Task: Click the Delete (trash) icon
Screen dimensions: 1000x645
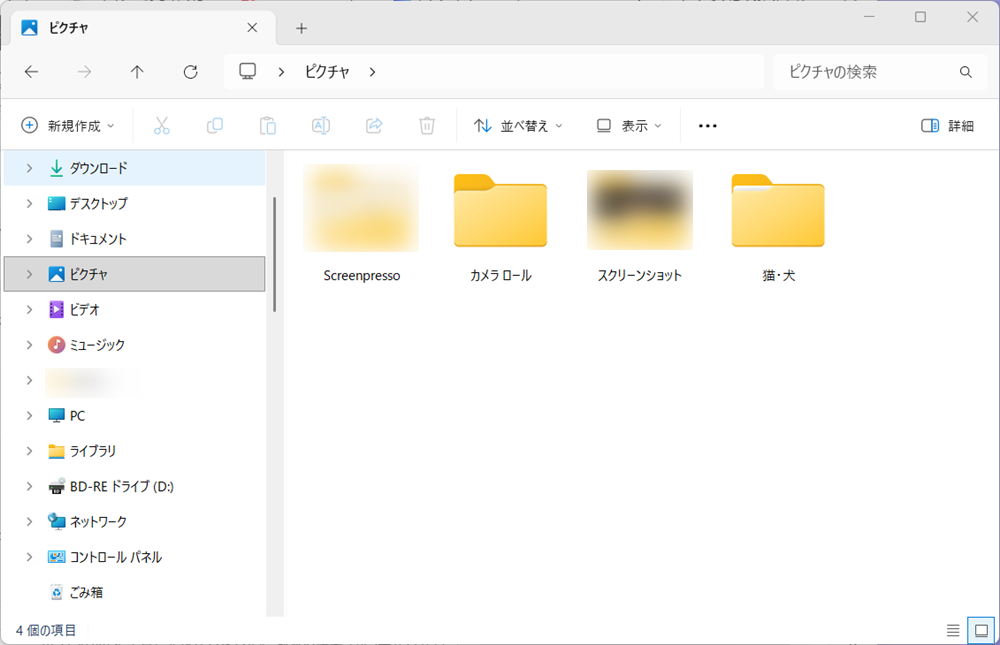Action: (x=426, y=125)
